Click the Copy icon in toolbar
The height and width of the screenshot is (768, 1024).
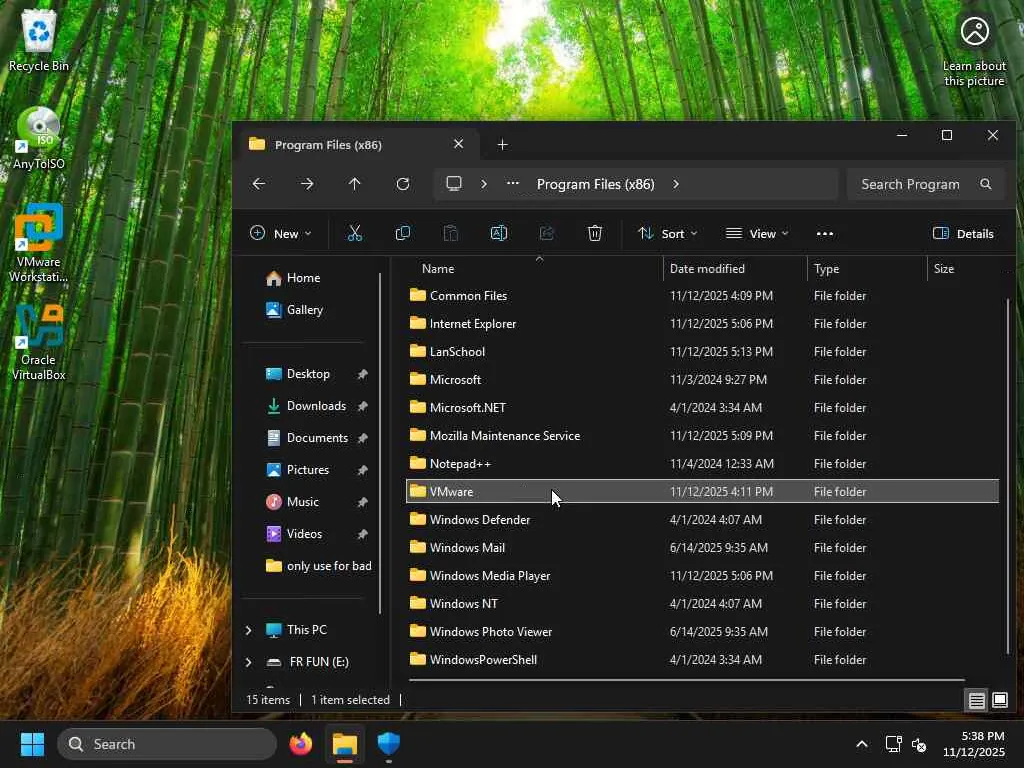tap(403, 233)
